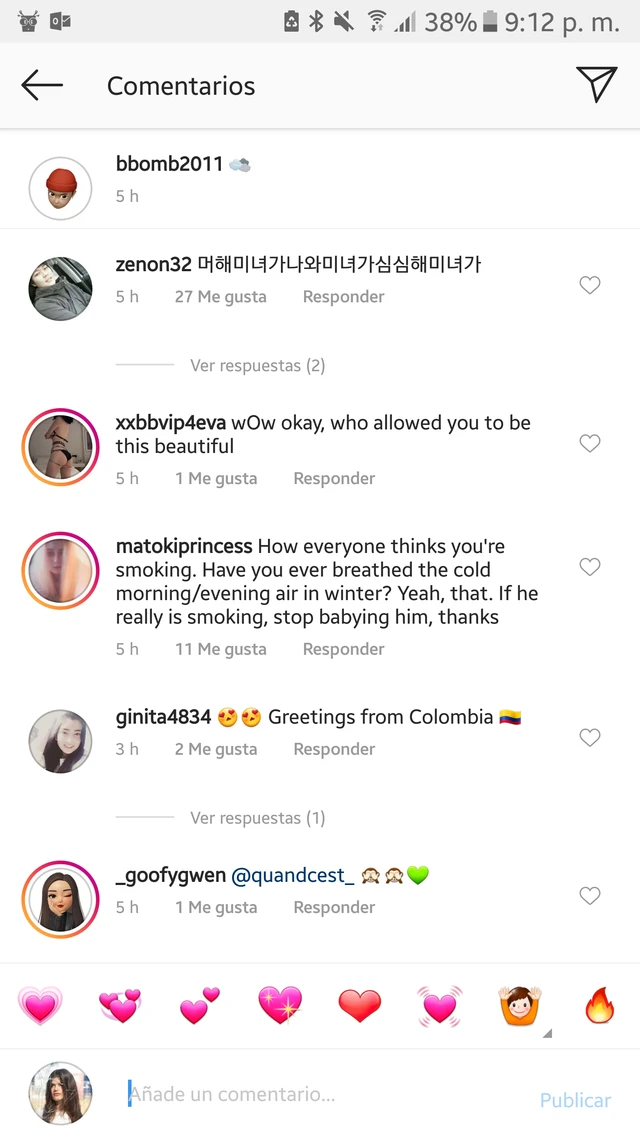Open skin tone variants on raising hands emoji
The width and height of the screenshot is (640, 1138).
(x=546, y=1033)
